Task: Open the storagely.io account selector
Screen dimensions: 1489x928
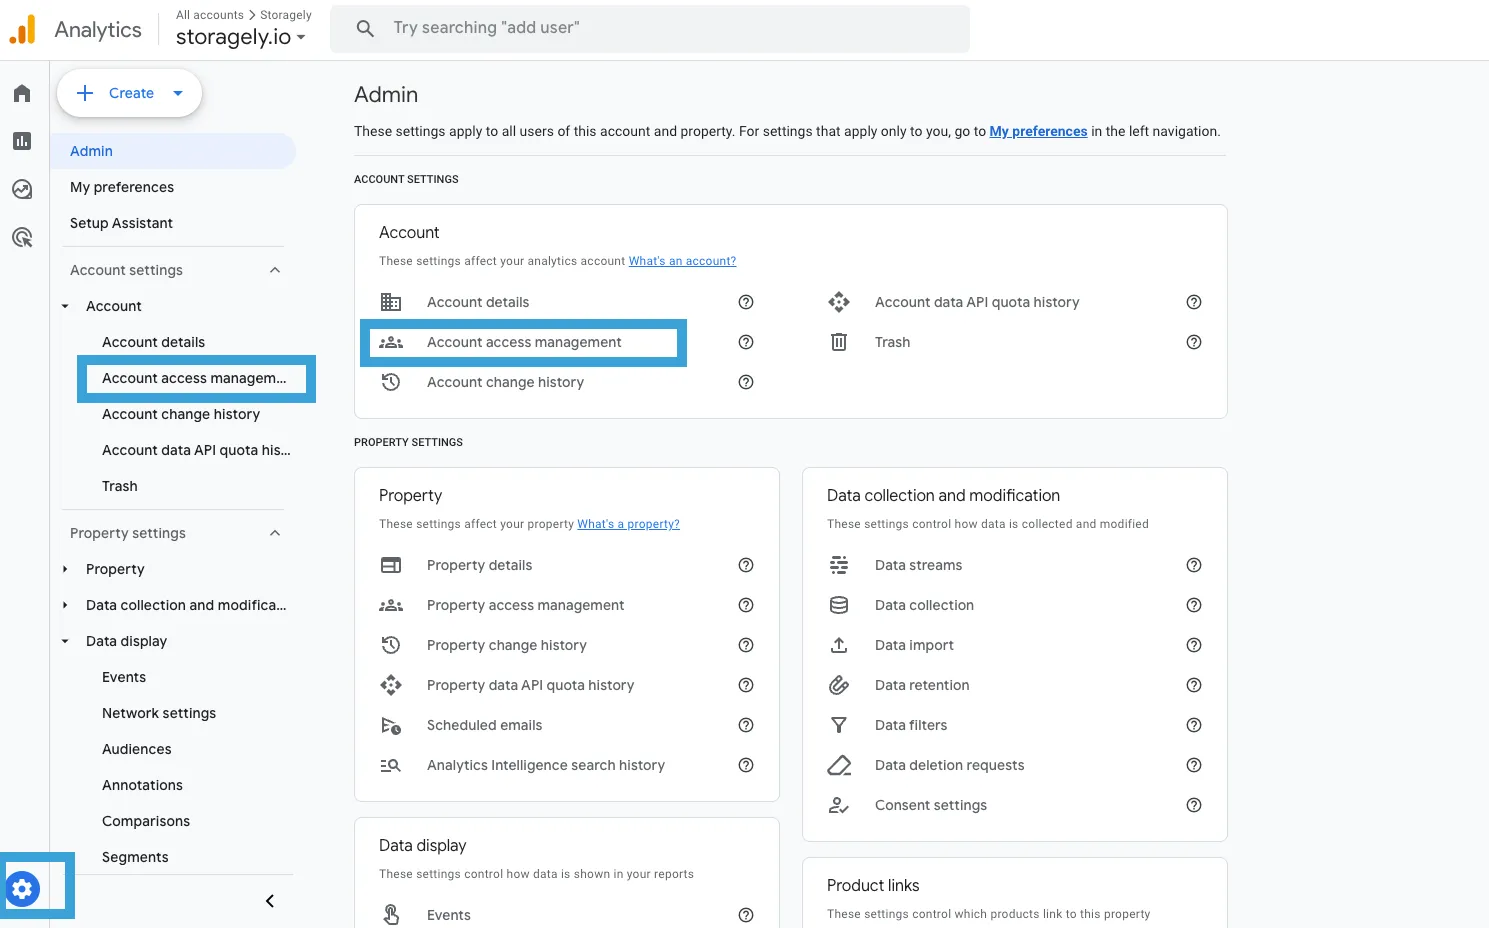Action: tap(241, 37)
